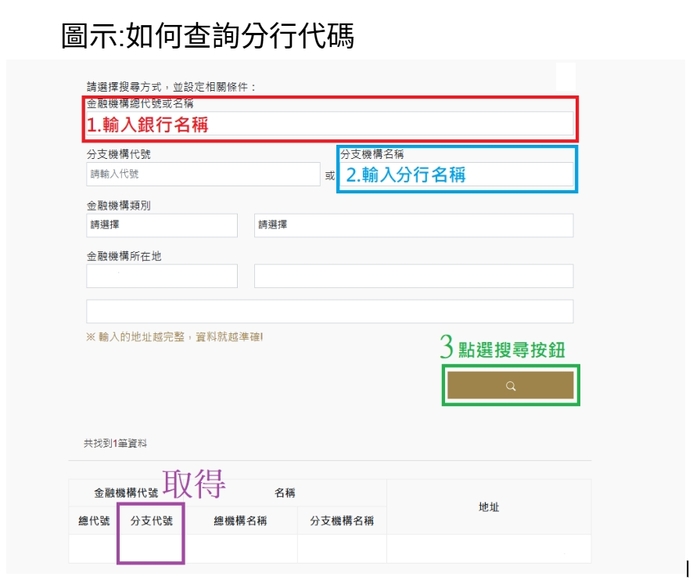This screenshot has height=580, width=700.
Task: Click the 總機構名稱 column header
Action: coord(240,521)
